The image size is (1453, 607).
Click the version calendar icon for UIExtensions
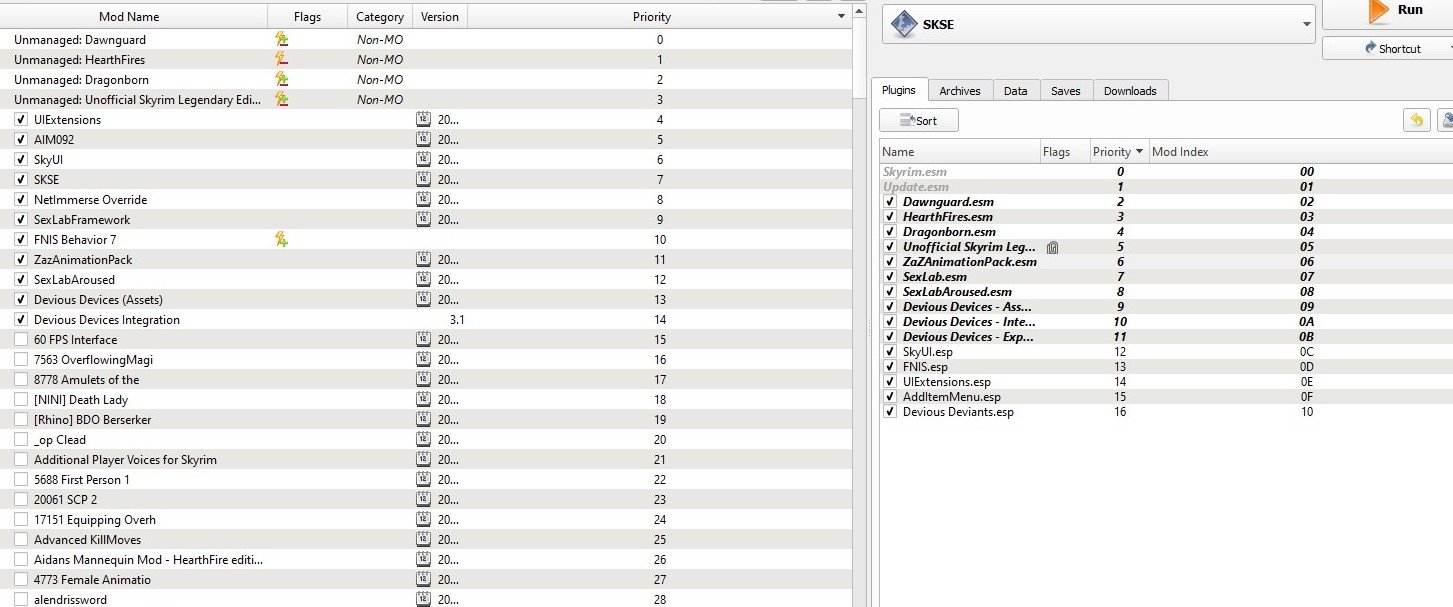point(423,119)
